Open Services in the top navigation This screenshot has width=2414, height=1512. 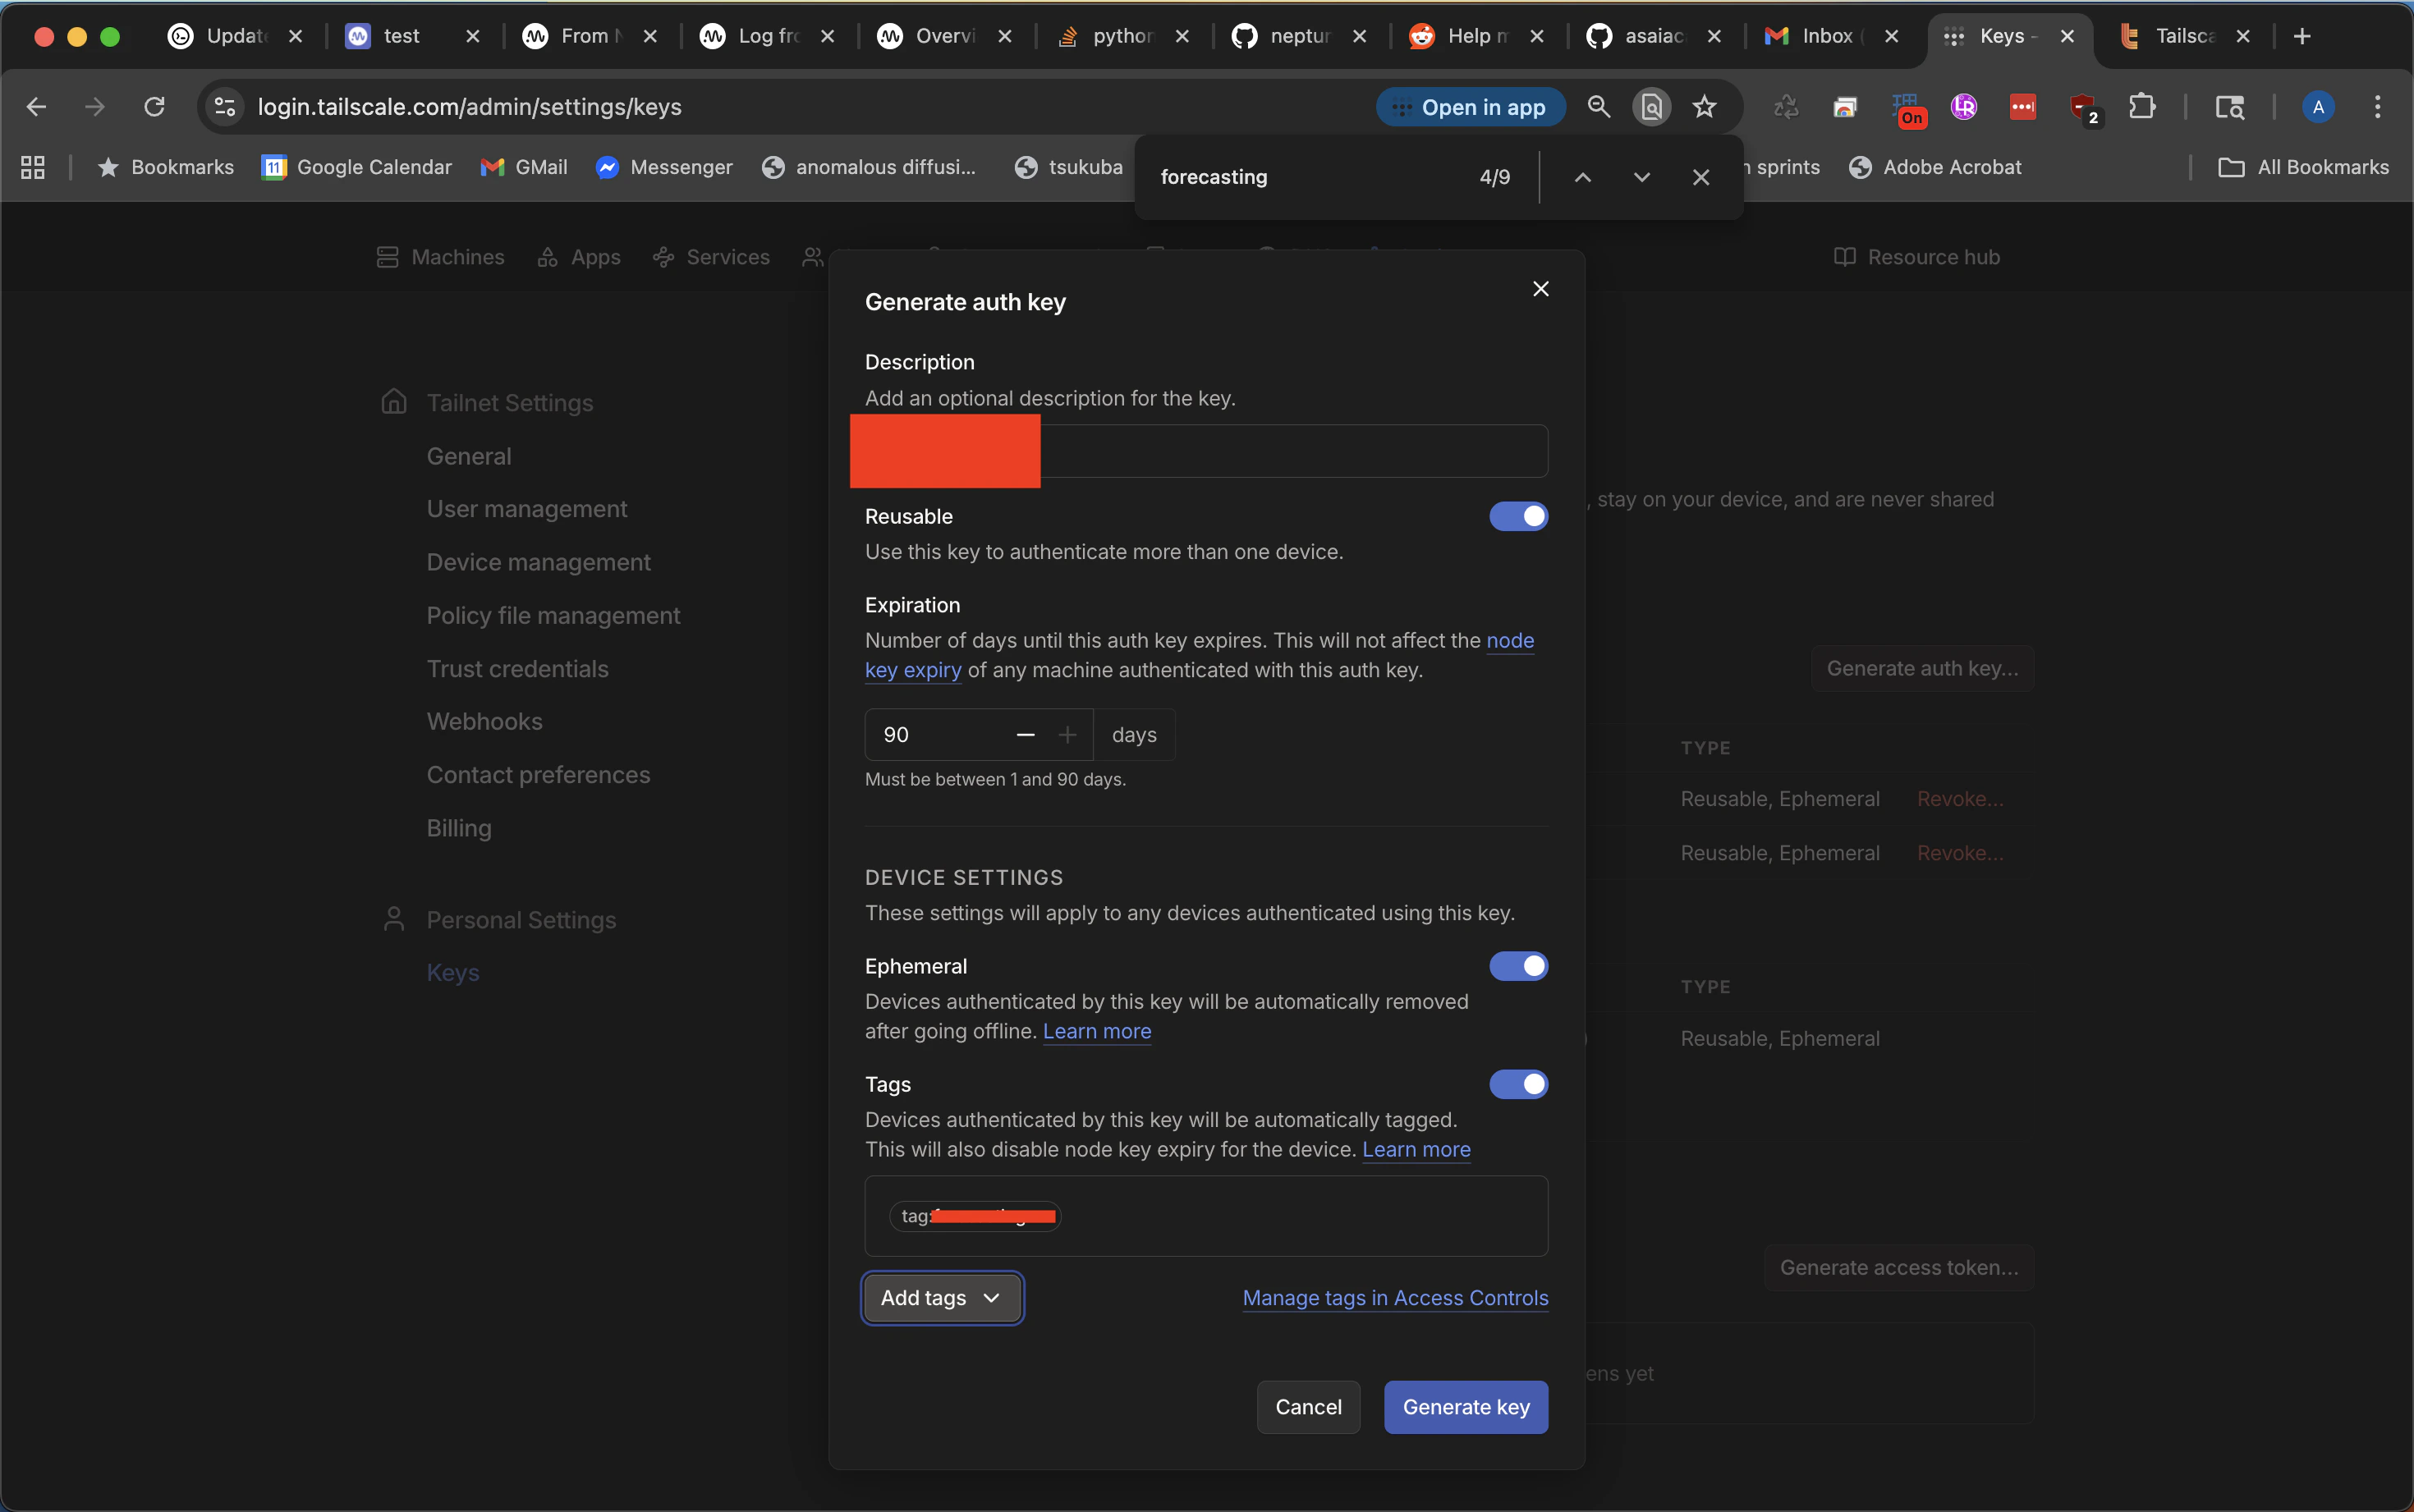(711, 257)
